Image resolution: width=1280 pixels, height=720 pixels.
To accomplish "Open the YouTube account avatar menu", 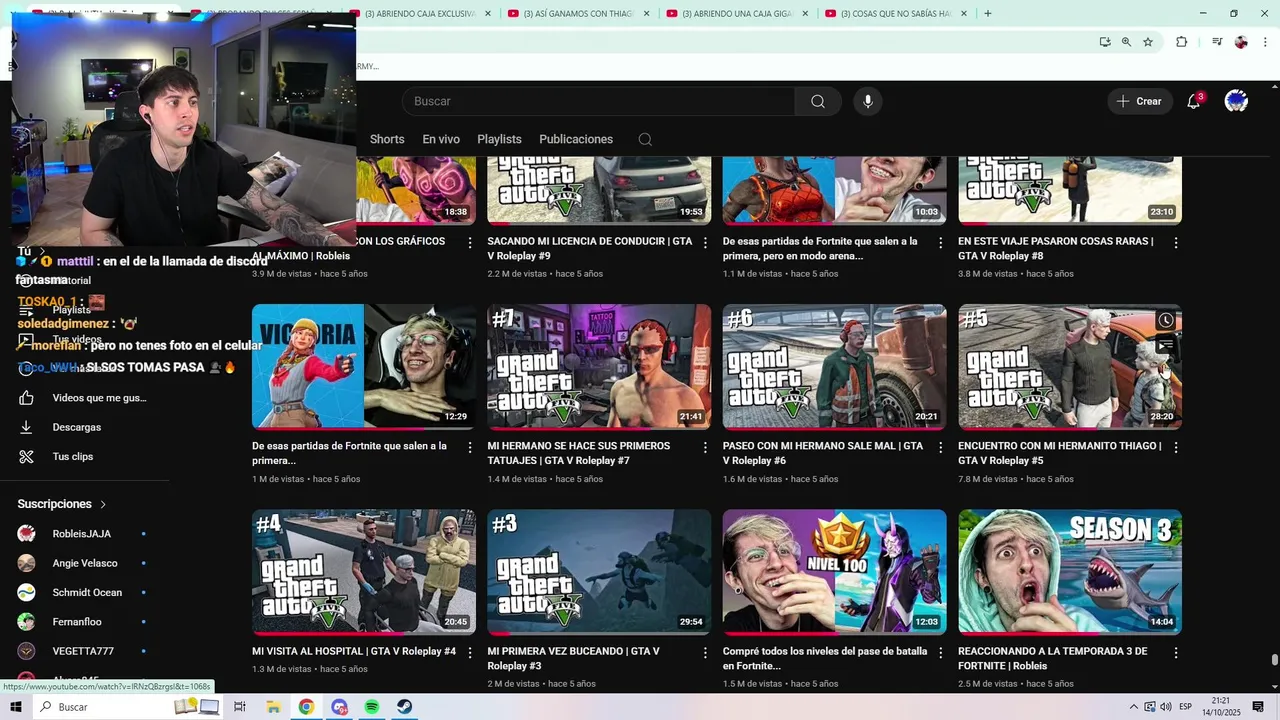I will coord(1237,101).
